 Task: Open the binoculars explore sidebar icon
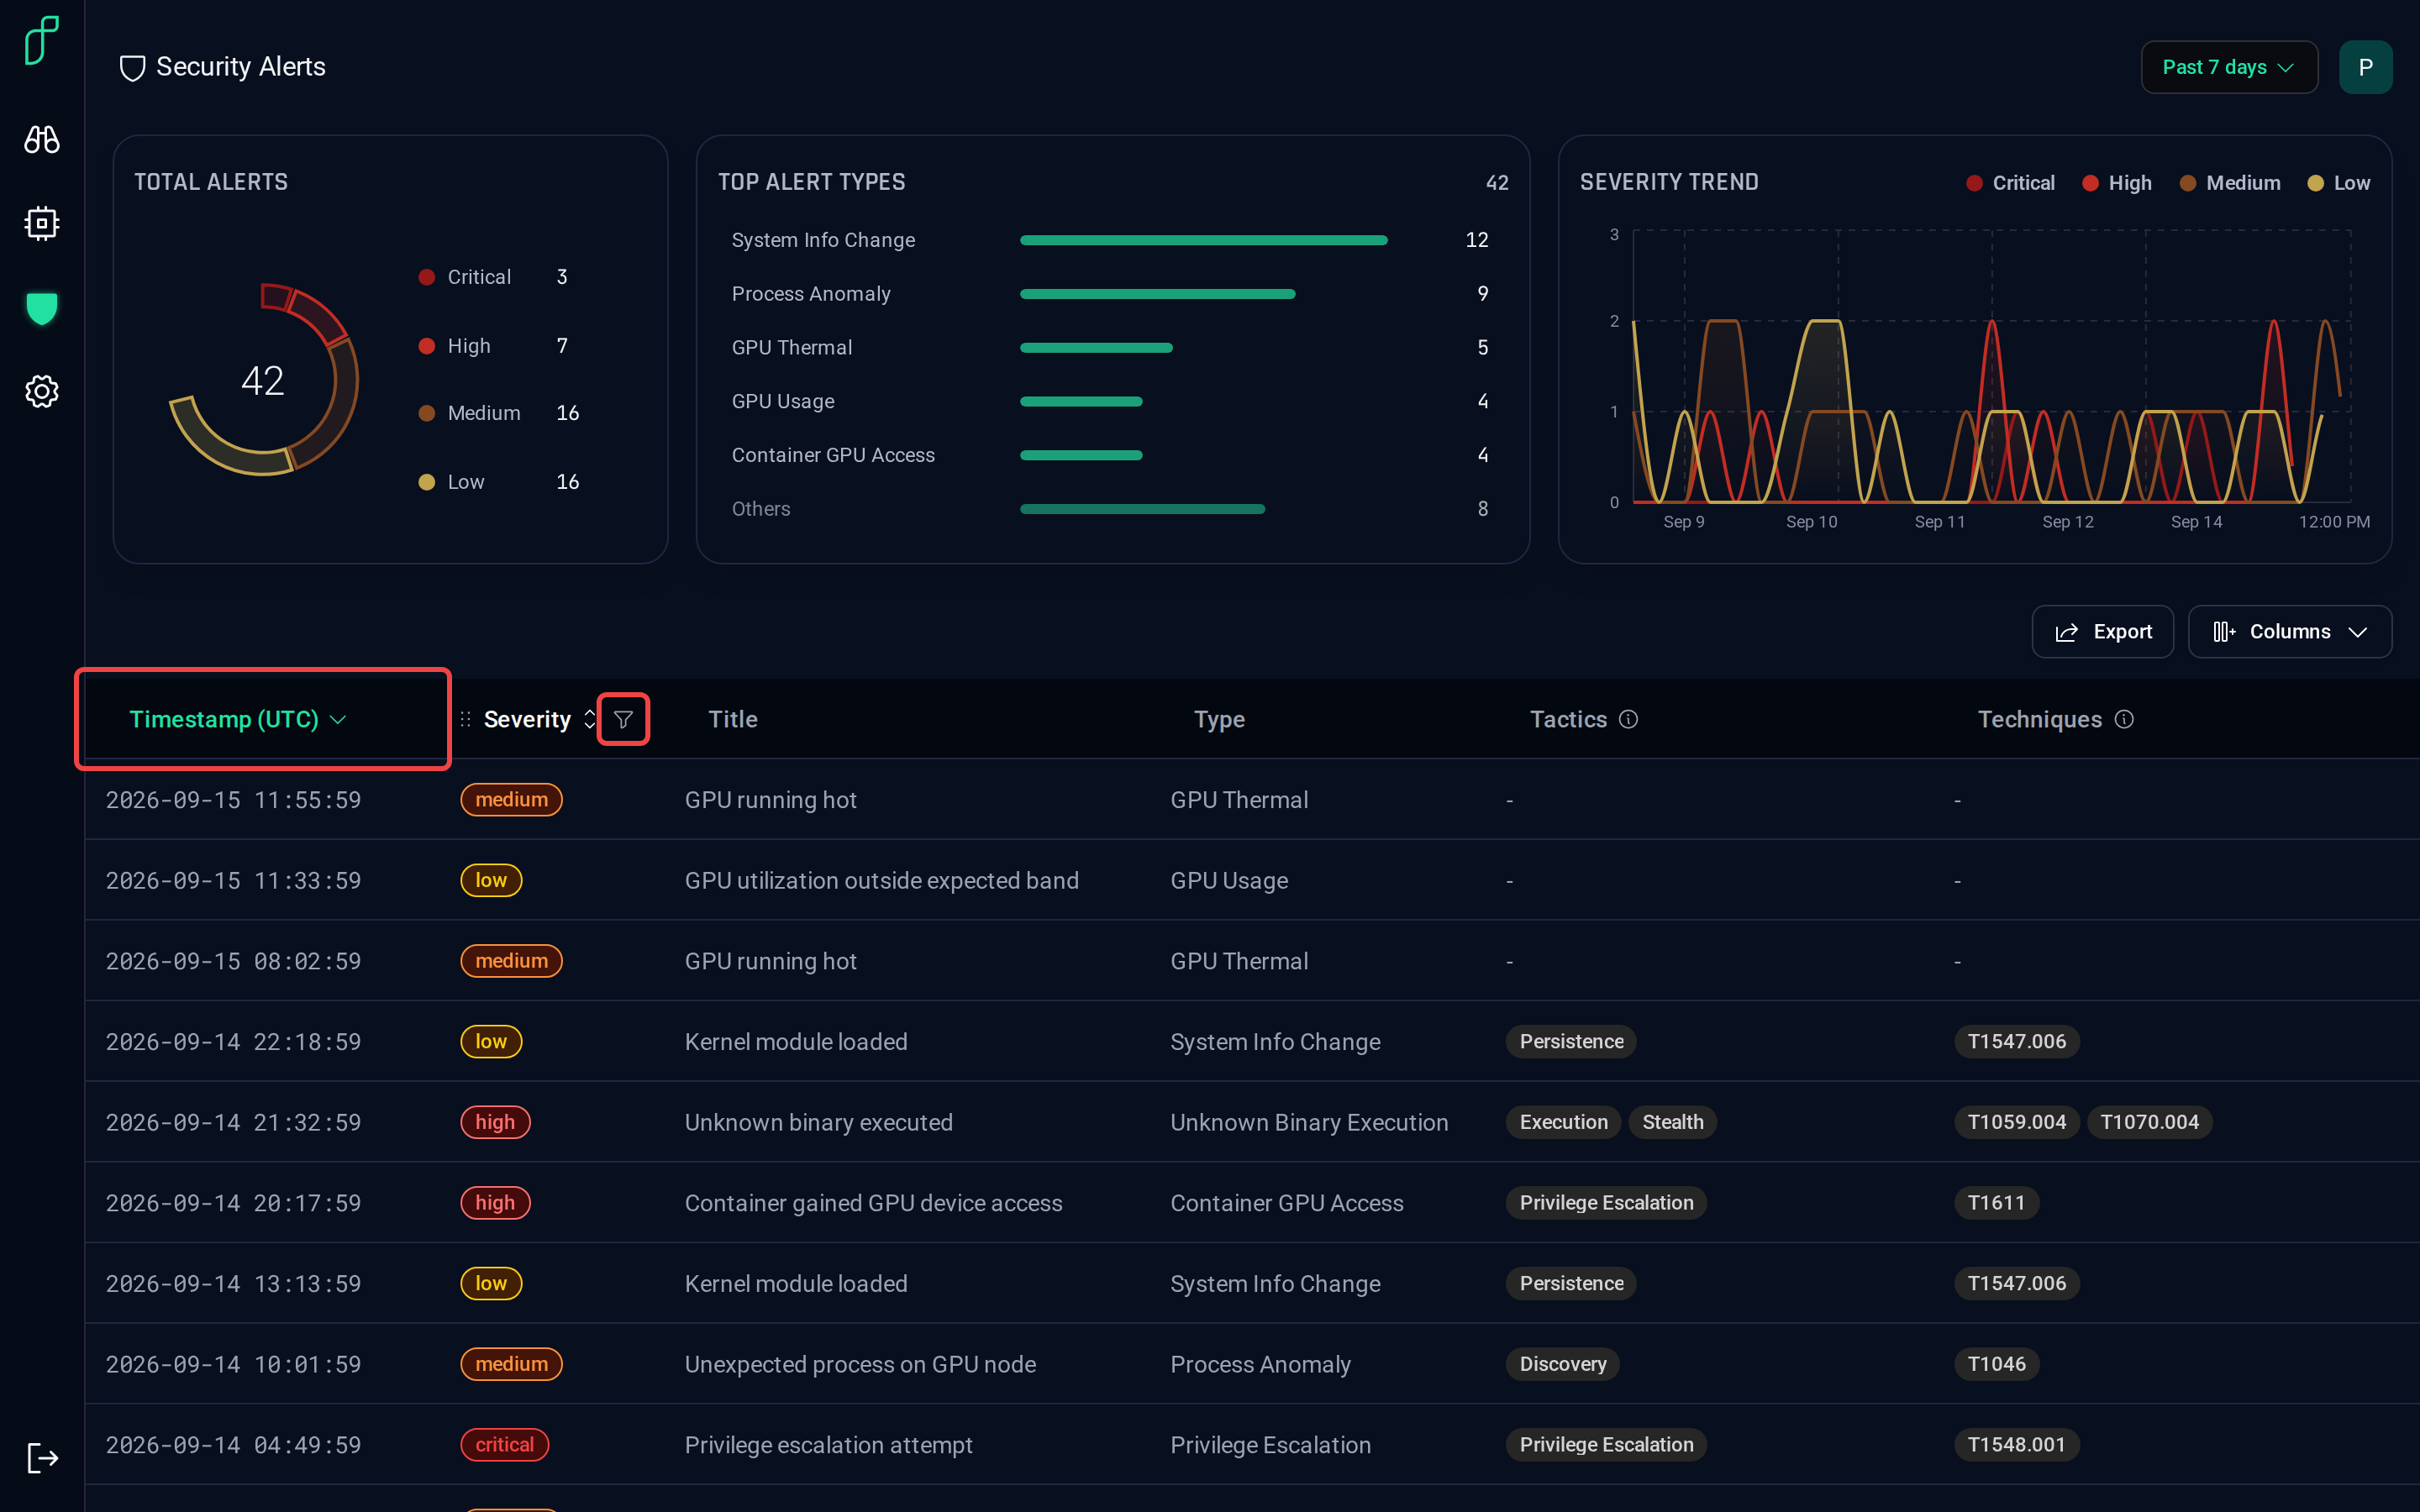[x=41, y=139]
